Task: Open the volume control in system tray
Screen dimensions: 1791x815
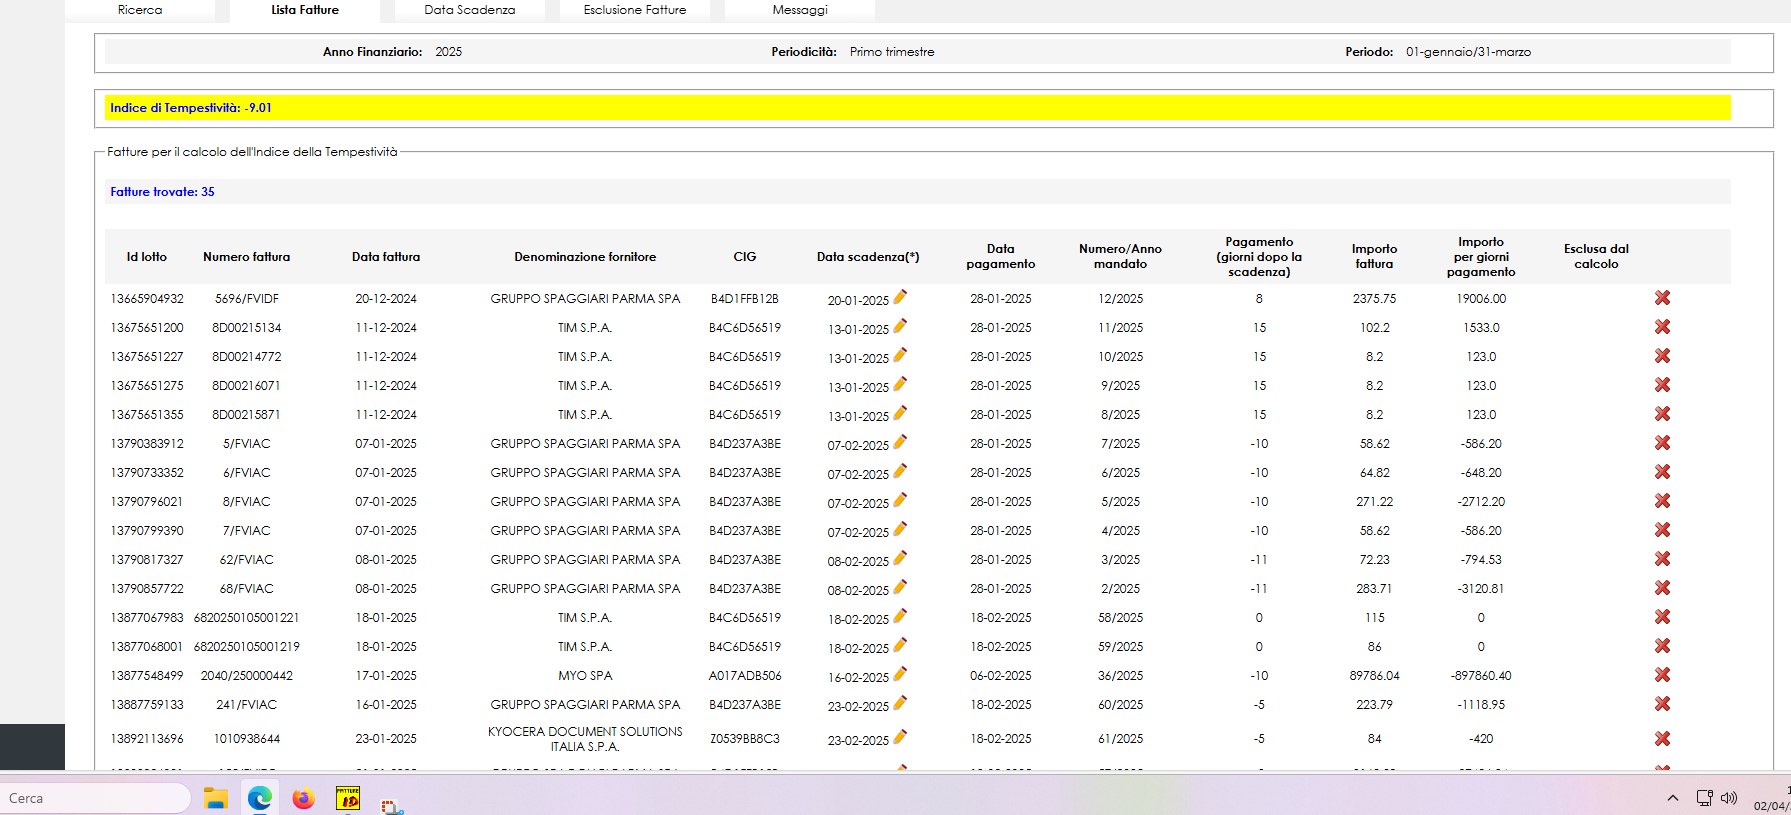Action: [1729, 798]
